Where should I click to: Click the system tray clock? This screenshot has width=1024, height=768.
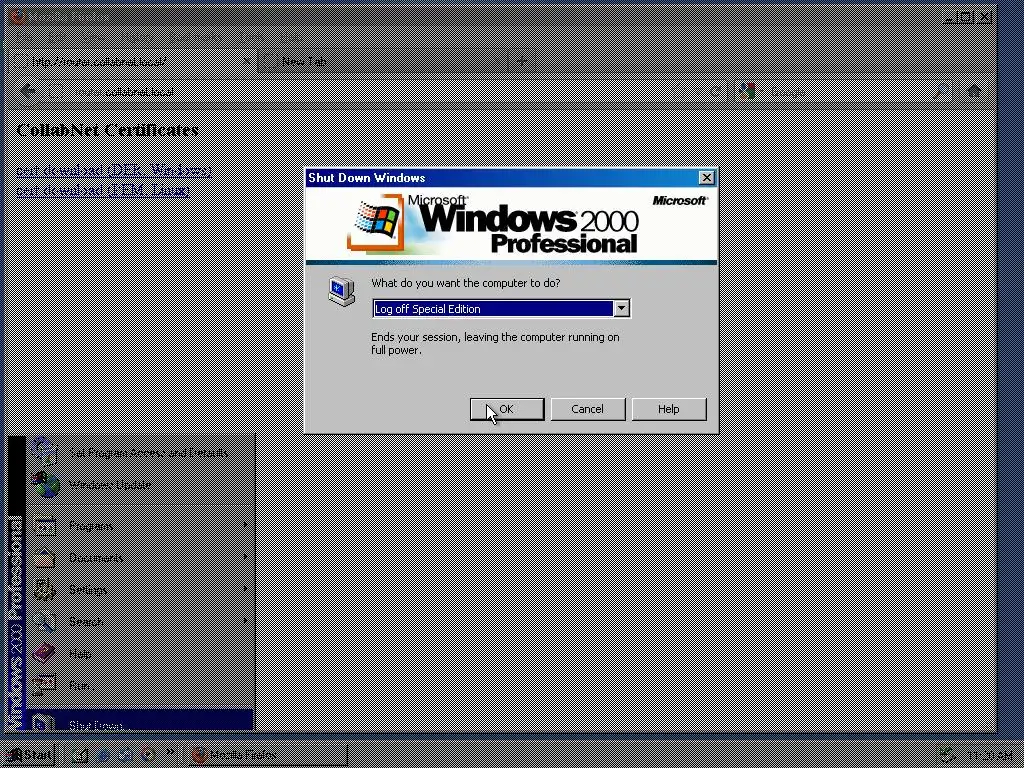click(x=990, y=756)
